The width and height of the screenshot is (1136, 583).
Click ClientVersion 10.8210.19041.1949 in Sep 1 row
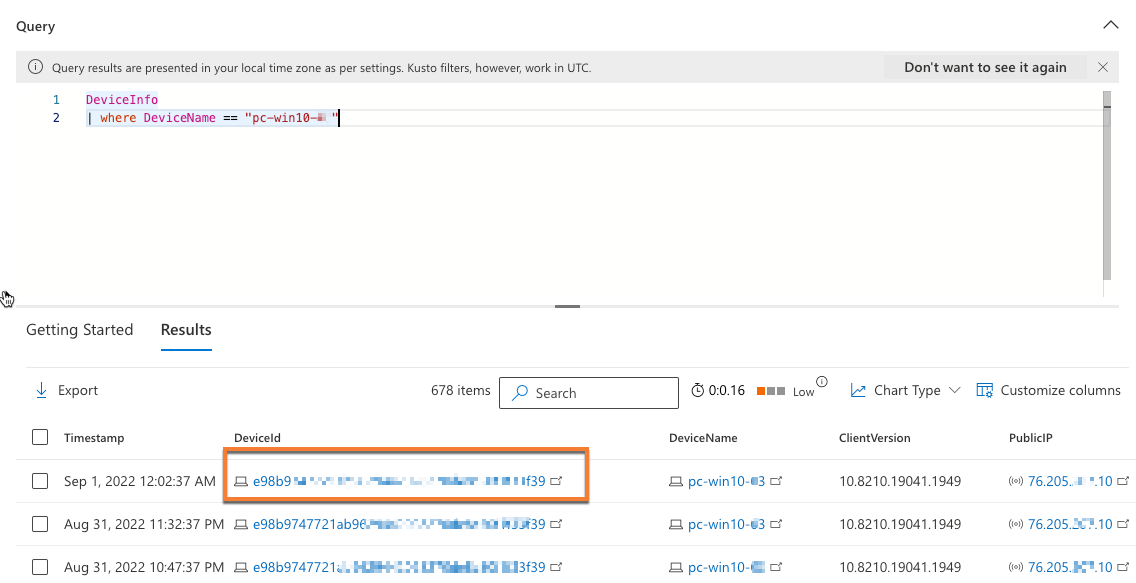click(x=900, y=481)
